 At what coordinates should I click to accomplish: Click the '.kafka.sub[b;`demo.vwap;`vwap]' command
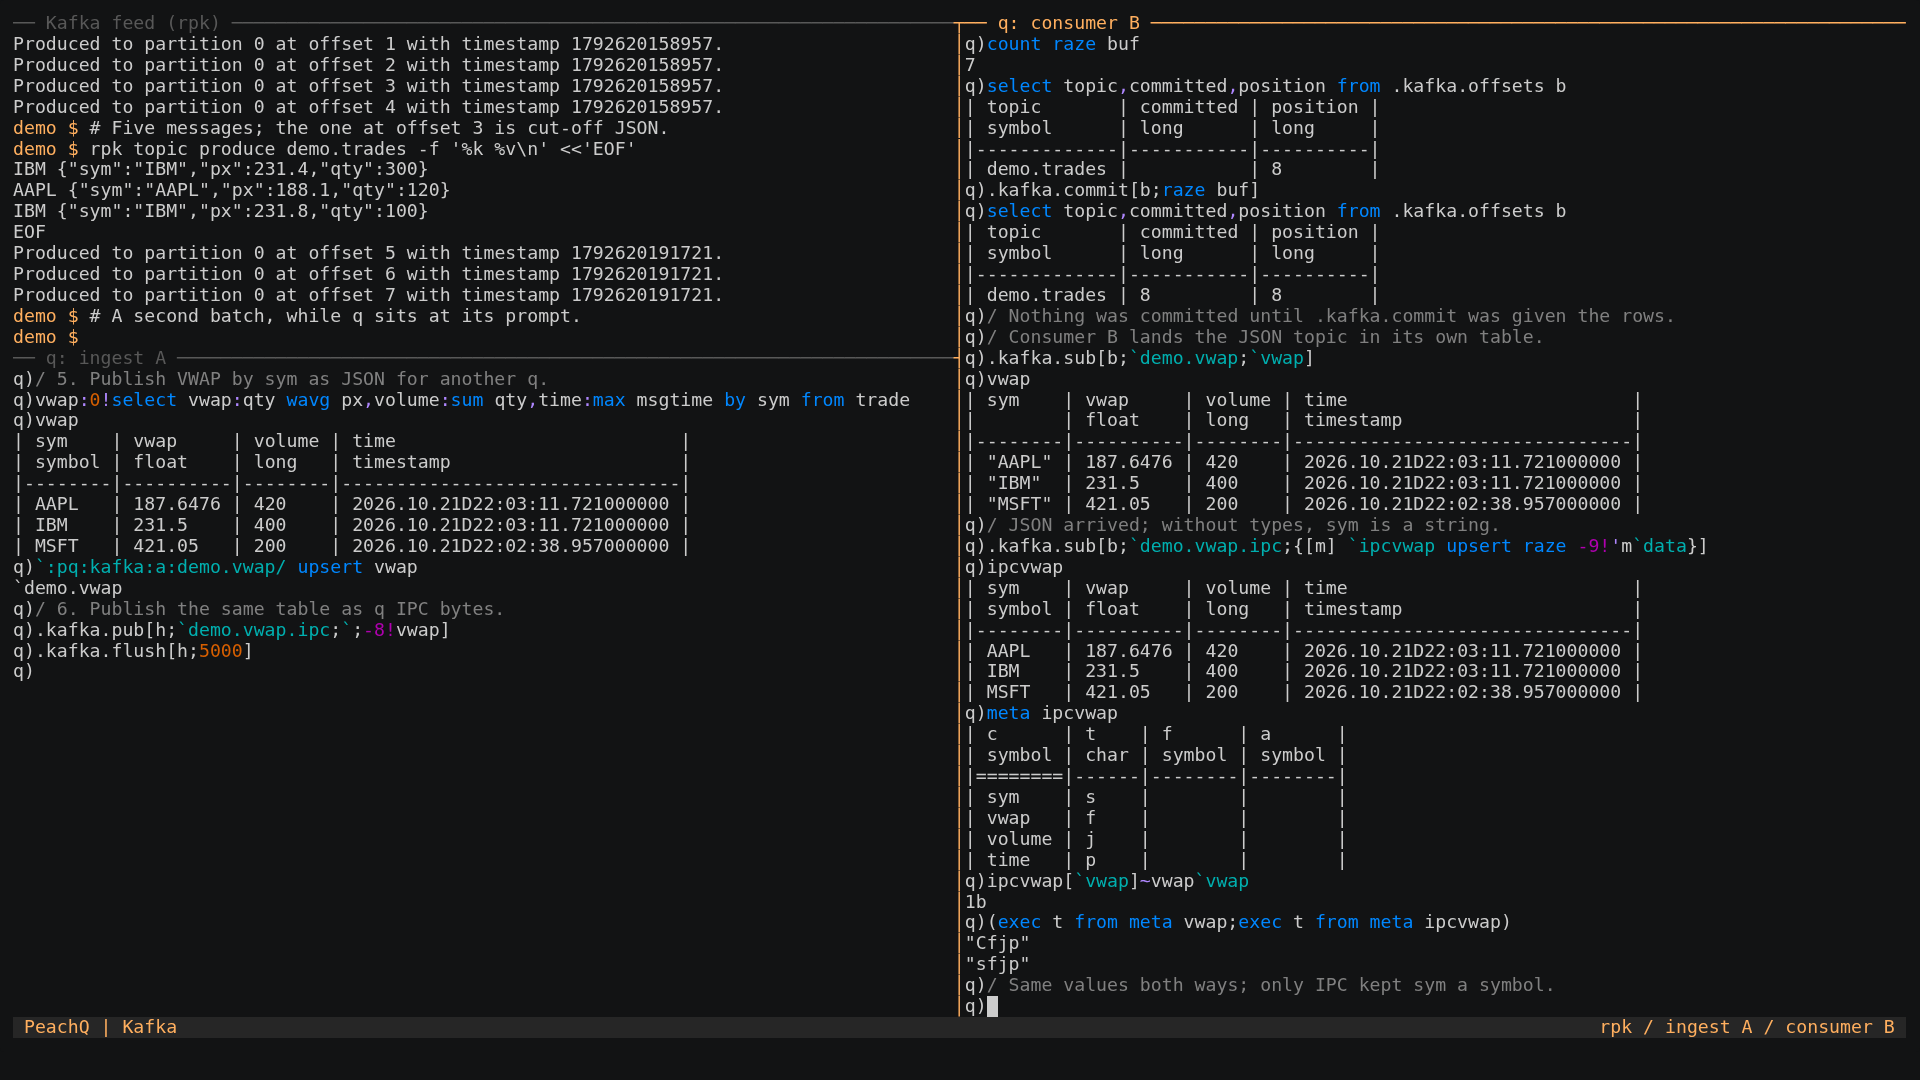click(x=1139, y=358)
